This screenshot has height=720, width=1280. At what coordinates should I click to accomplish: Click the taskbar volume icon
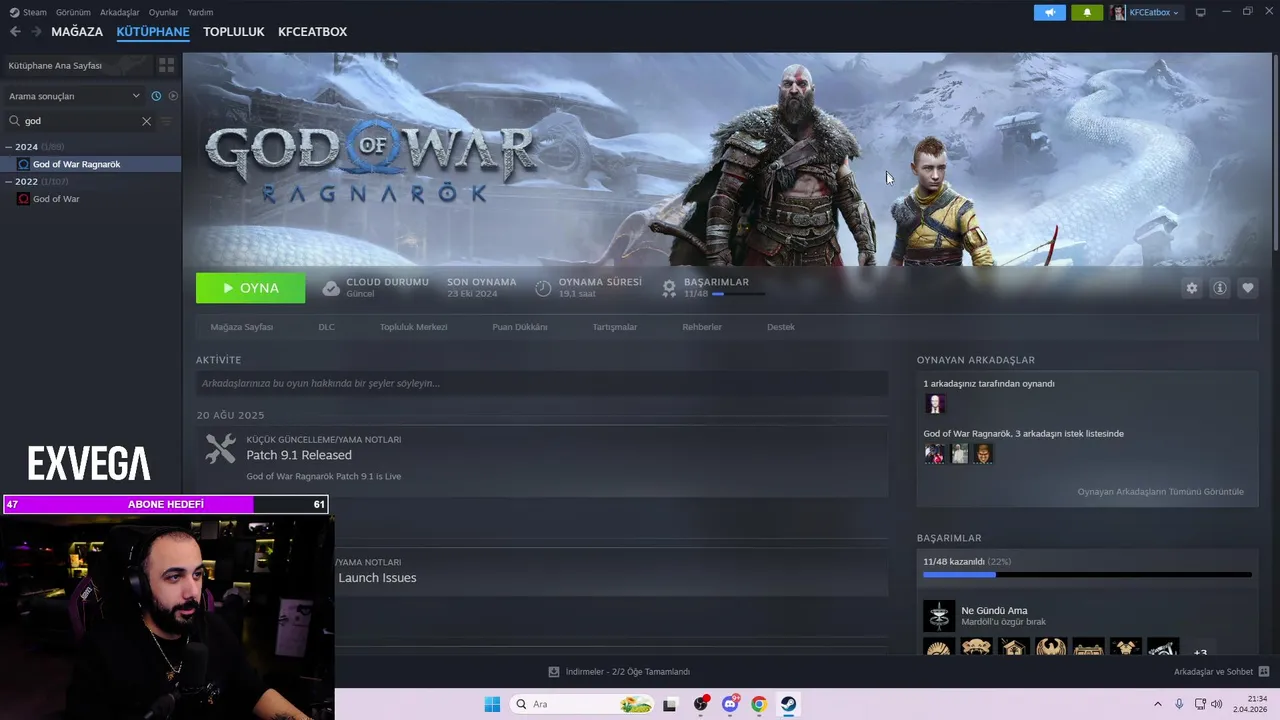coord(1217,704)
